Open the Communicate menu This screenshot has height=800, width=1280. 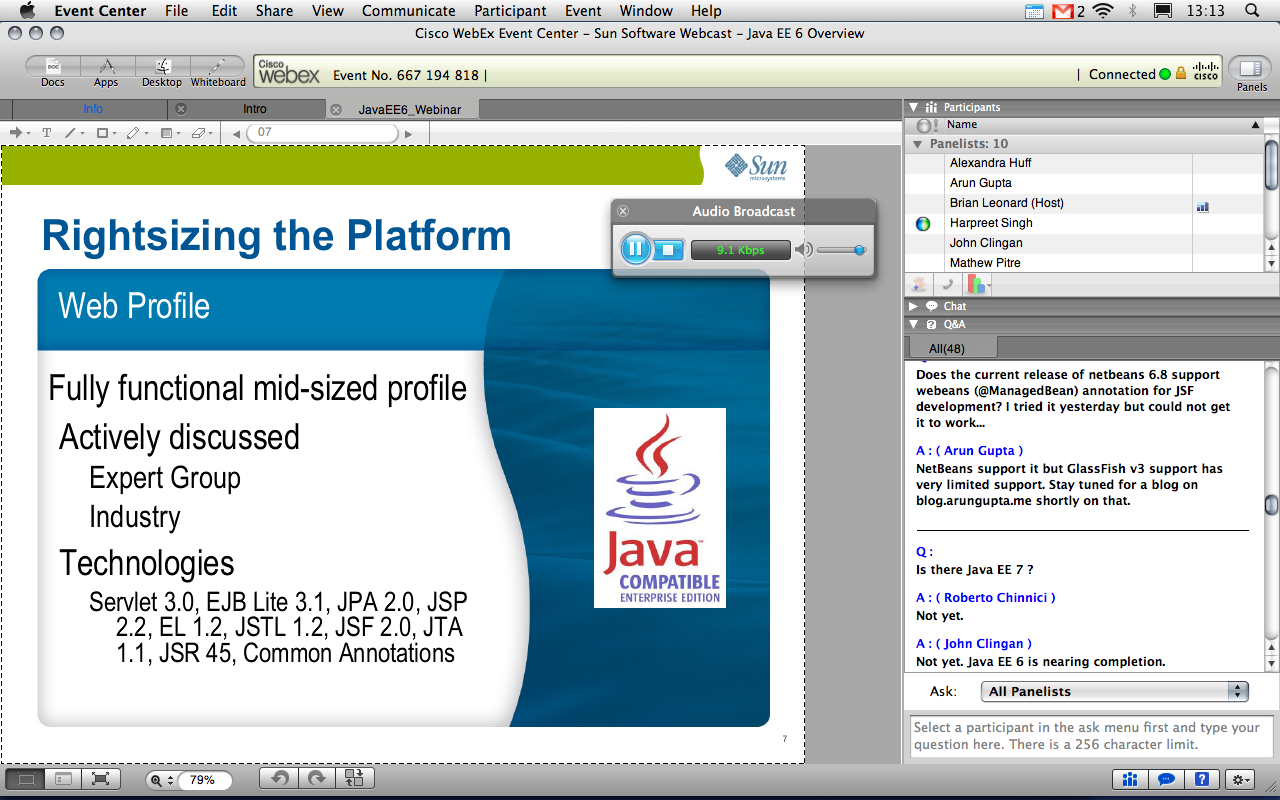[x=408, y=11]
